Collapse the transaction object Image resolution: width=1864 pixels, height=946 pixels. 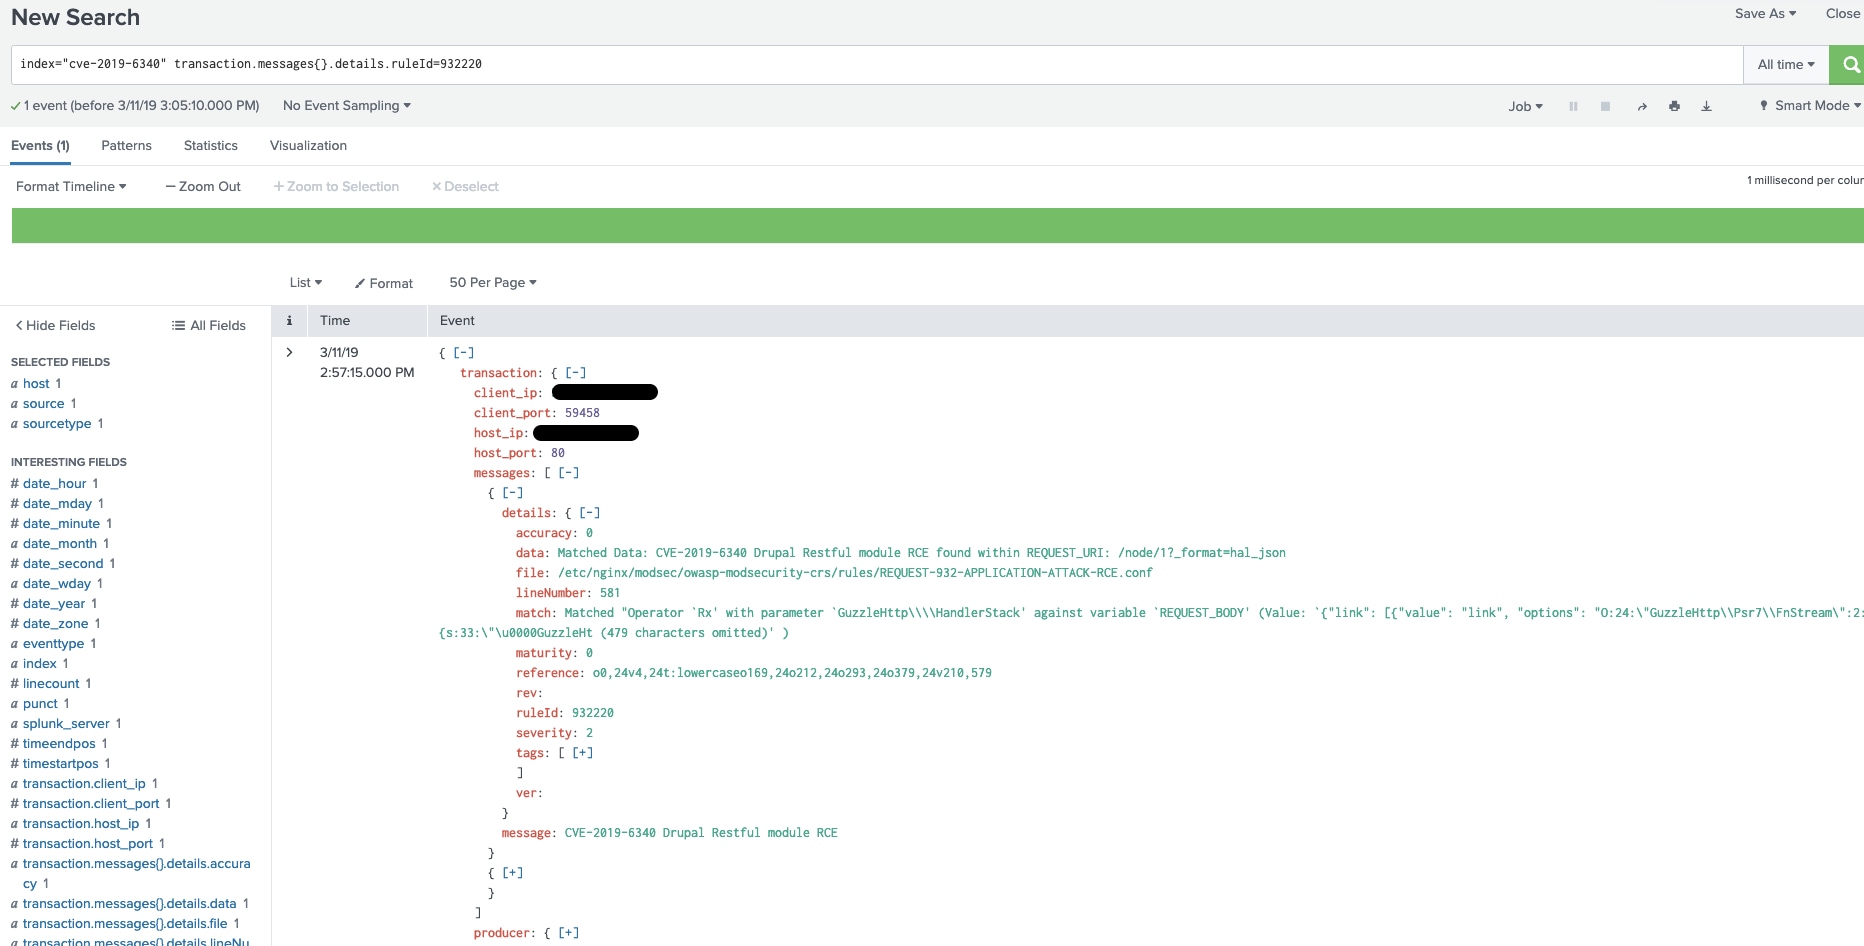click(x=576, y=373)
